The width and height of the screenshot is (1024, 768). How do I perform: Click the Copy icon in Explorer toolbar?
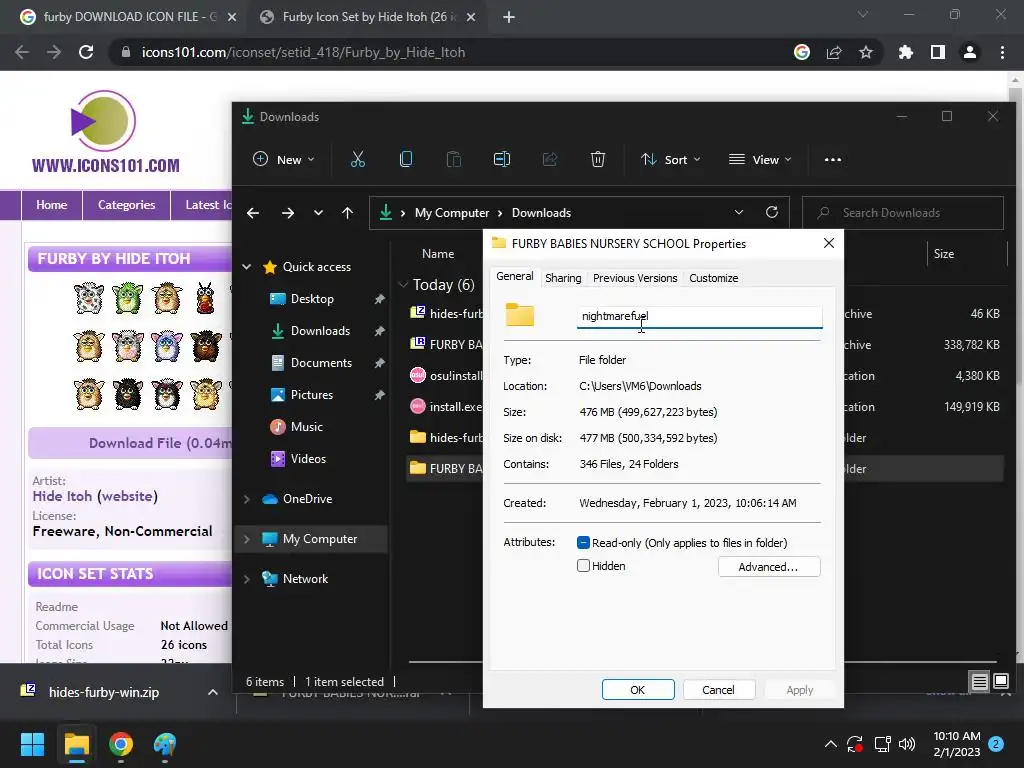pos(406,159)
